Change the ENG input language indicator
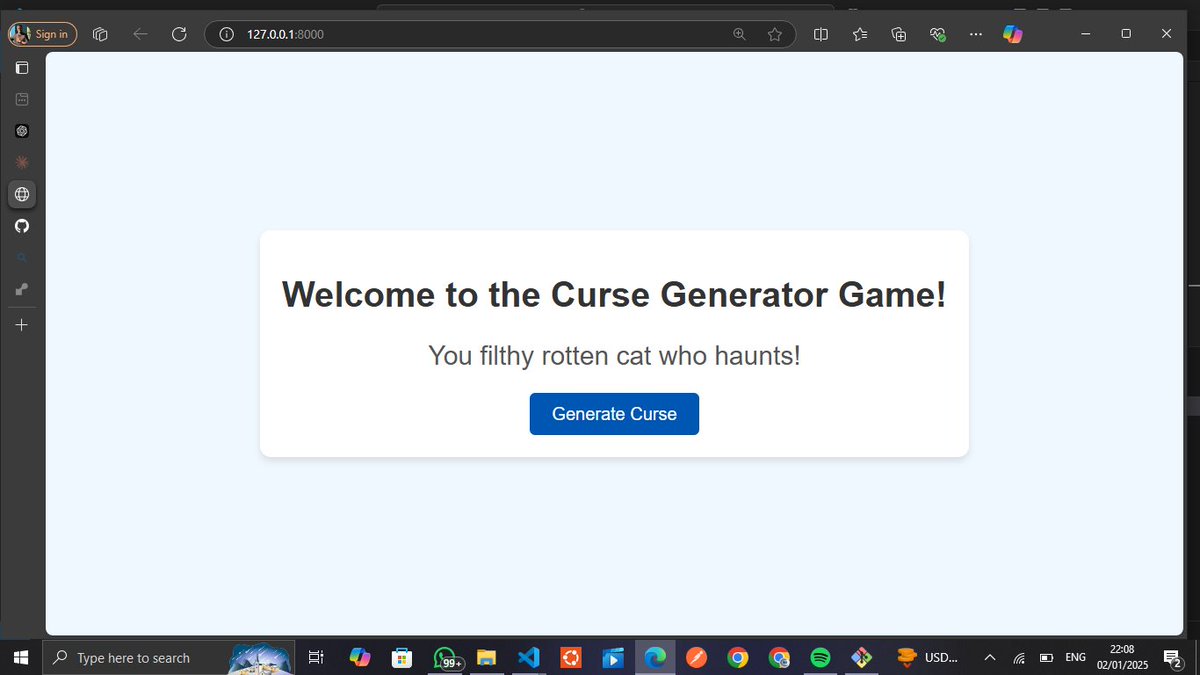 coord(1076,658)
